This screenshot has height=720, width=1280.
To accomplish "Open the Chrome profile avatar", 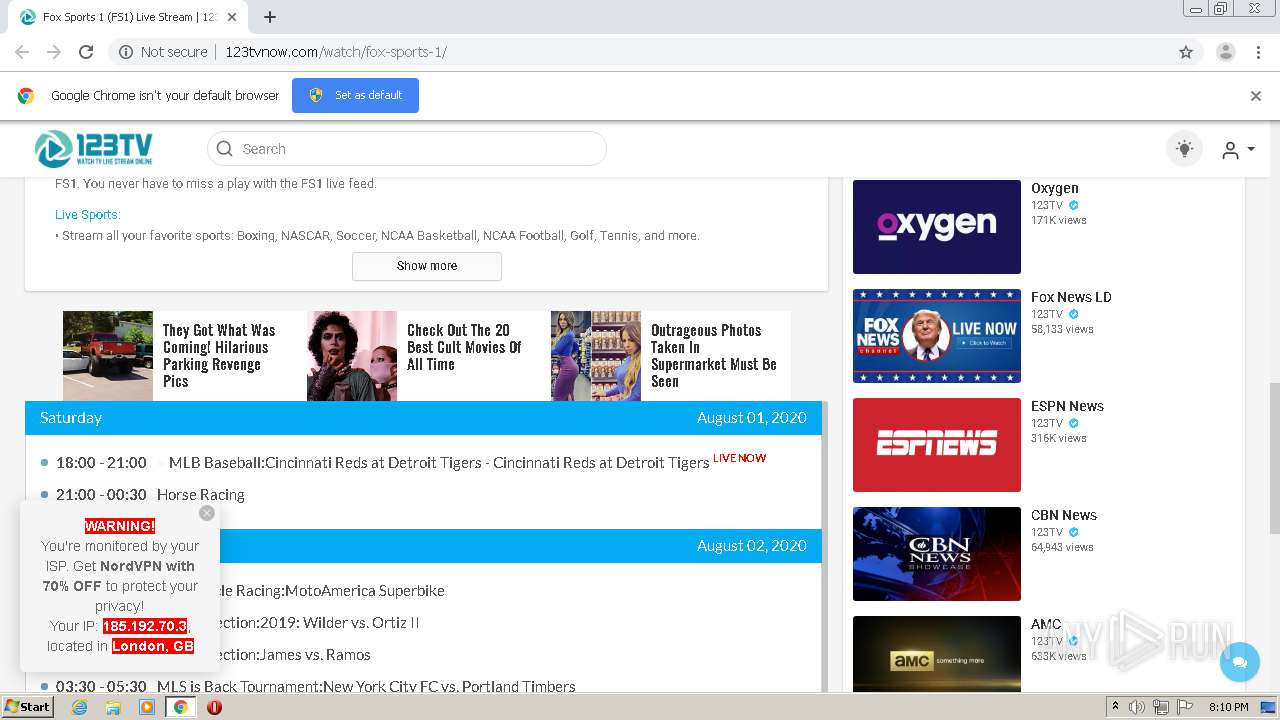I will point(1225,52).
